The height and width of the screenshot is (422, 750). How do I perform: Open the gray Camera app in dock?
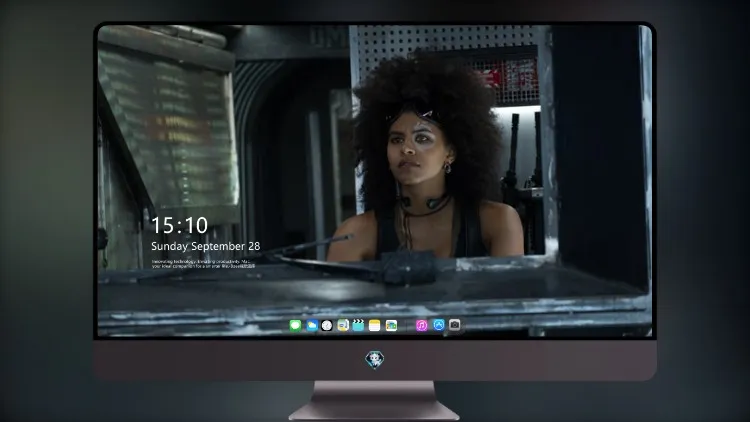[455, 325]
